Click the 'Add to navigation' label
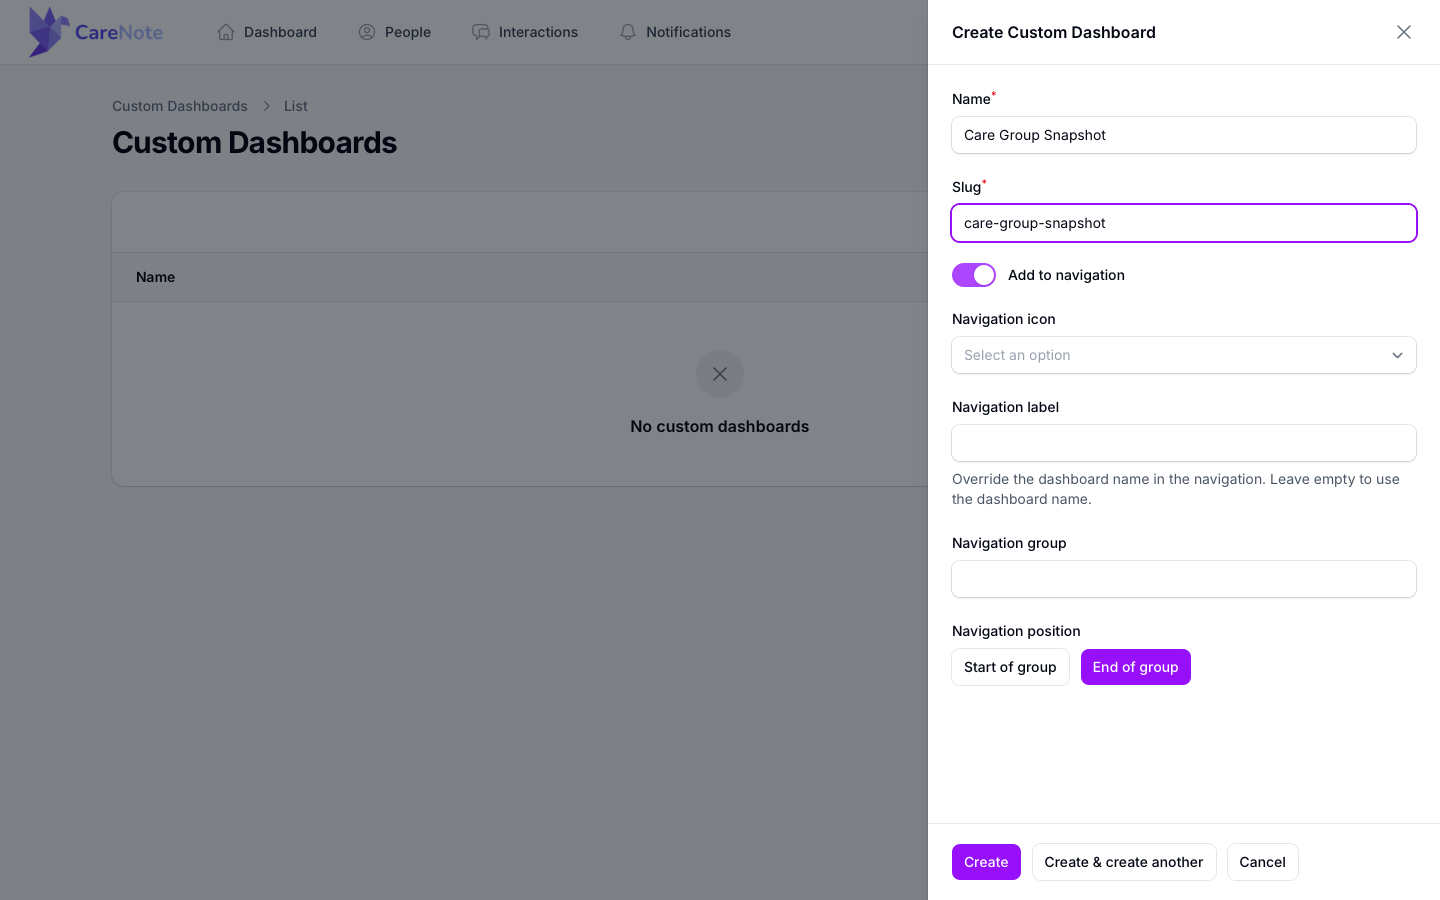The width and height of the screenshot is (1440, 900). pos(1066,275)
